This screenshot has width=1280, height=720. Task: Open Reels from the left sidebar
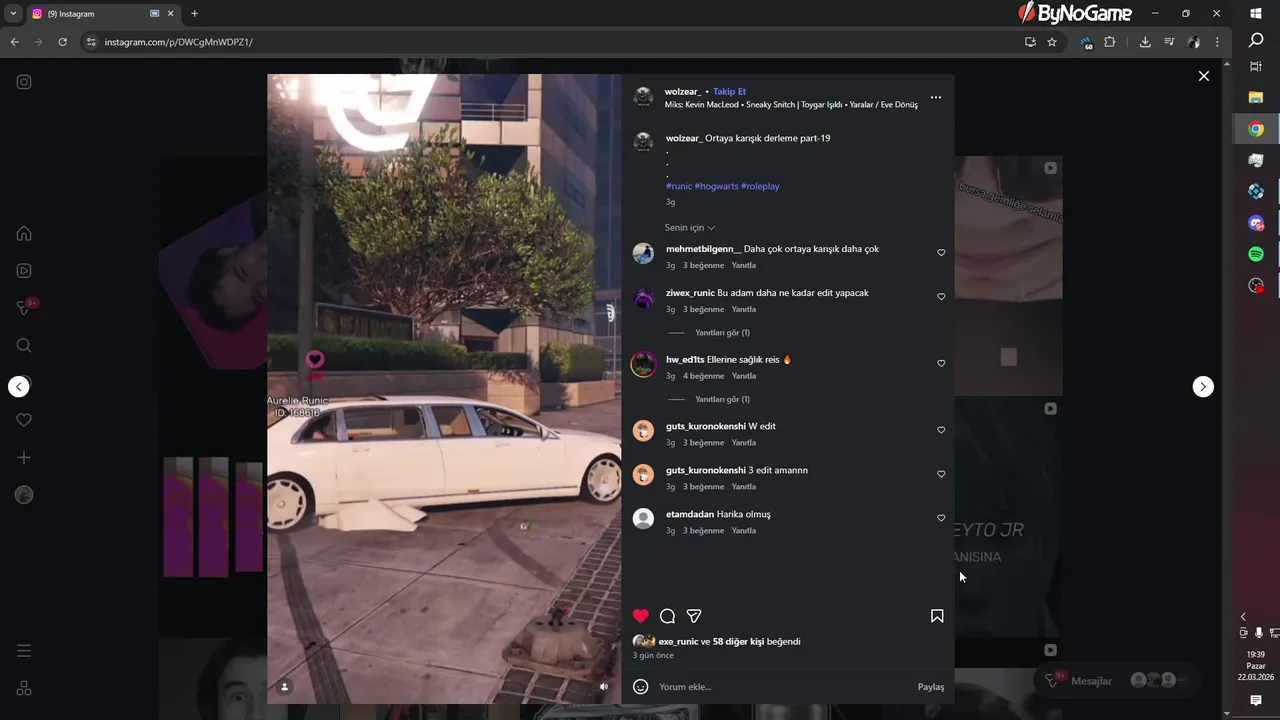tap(24, 271)
